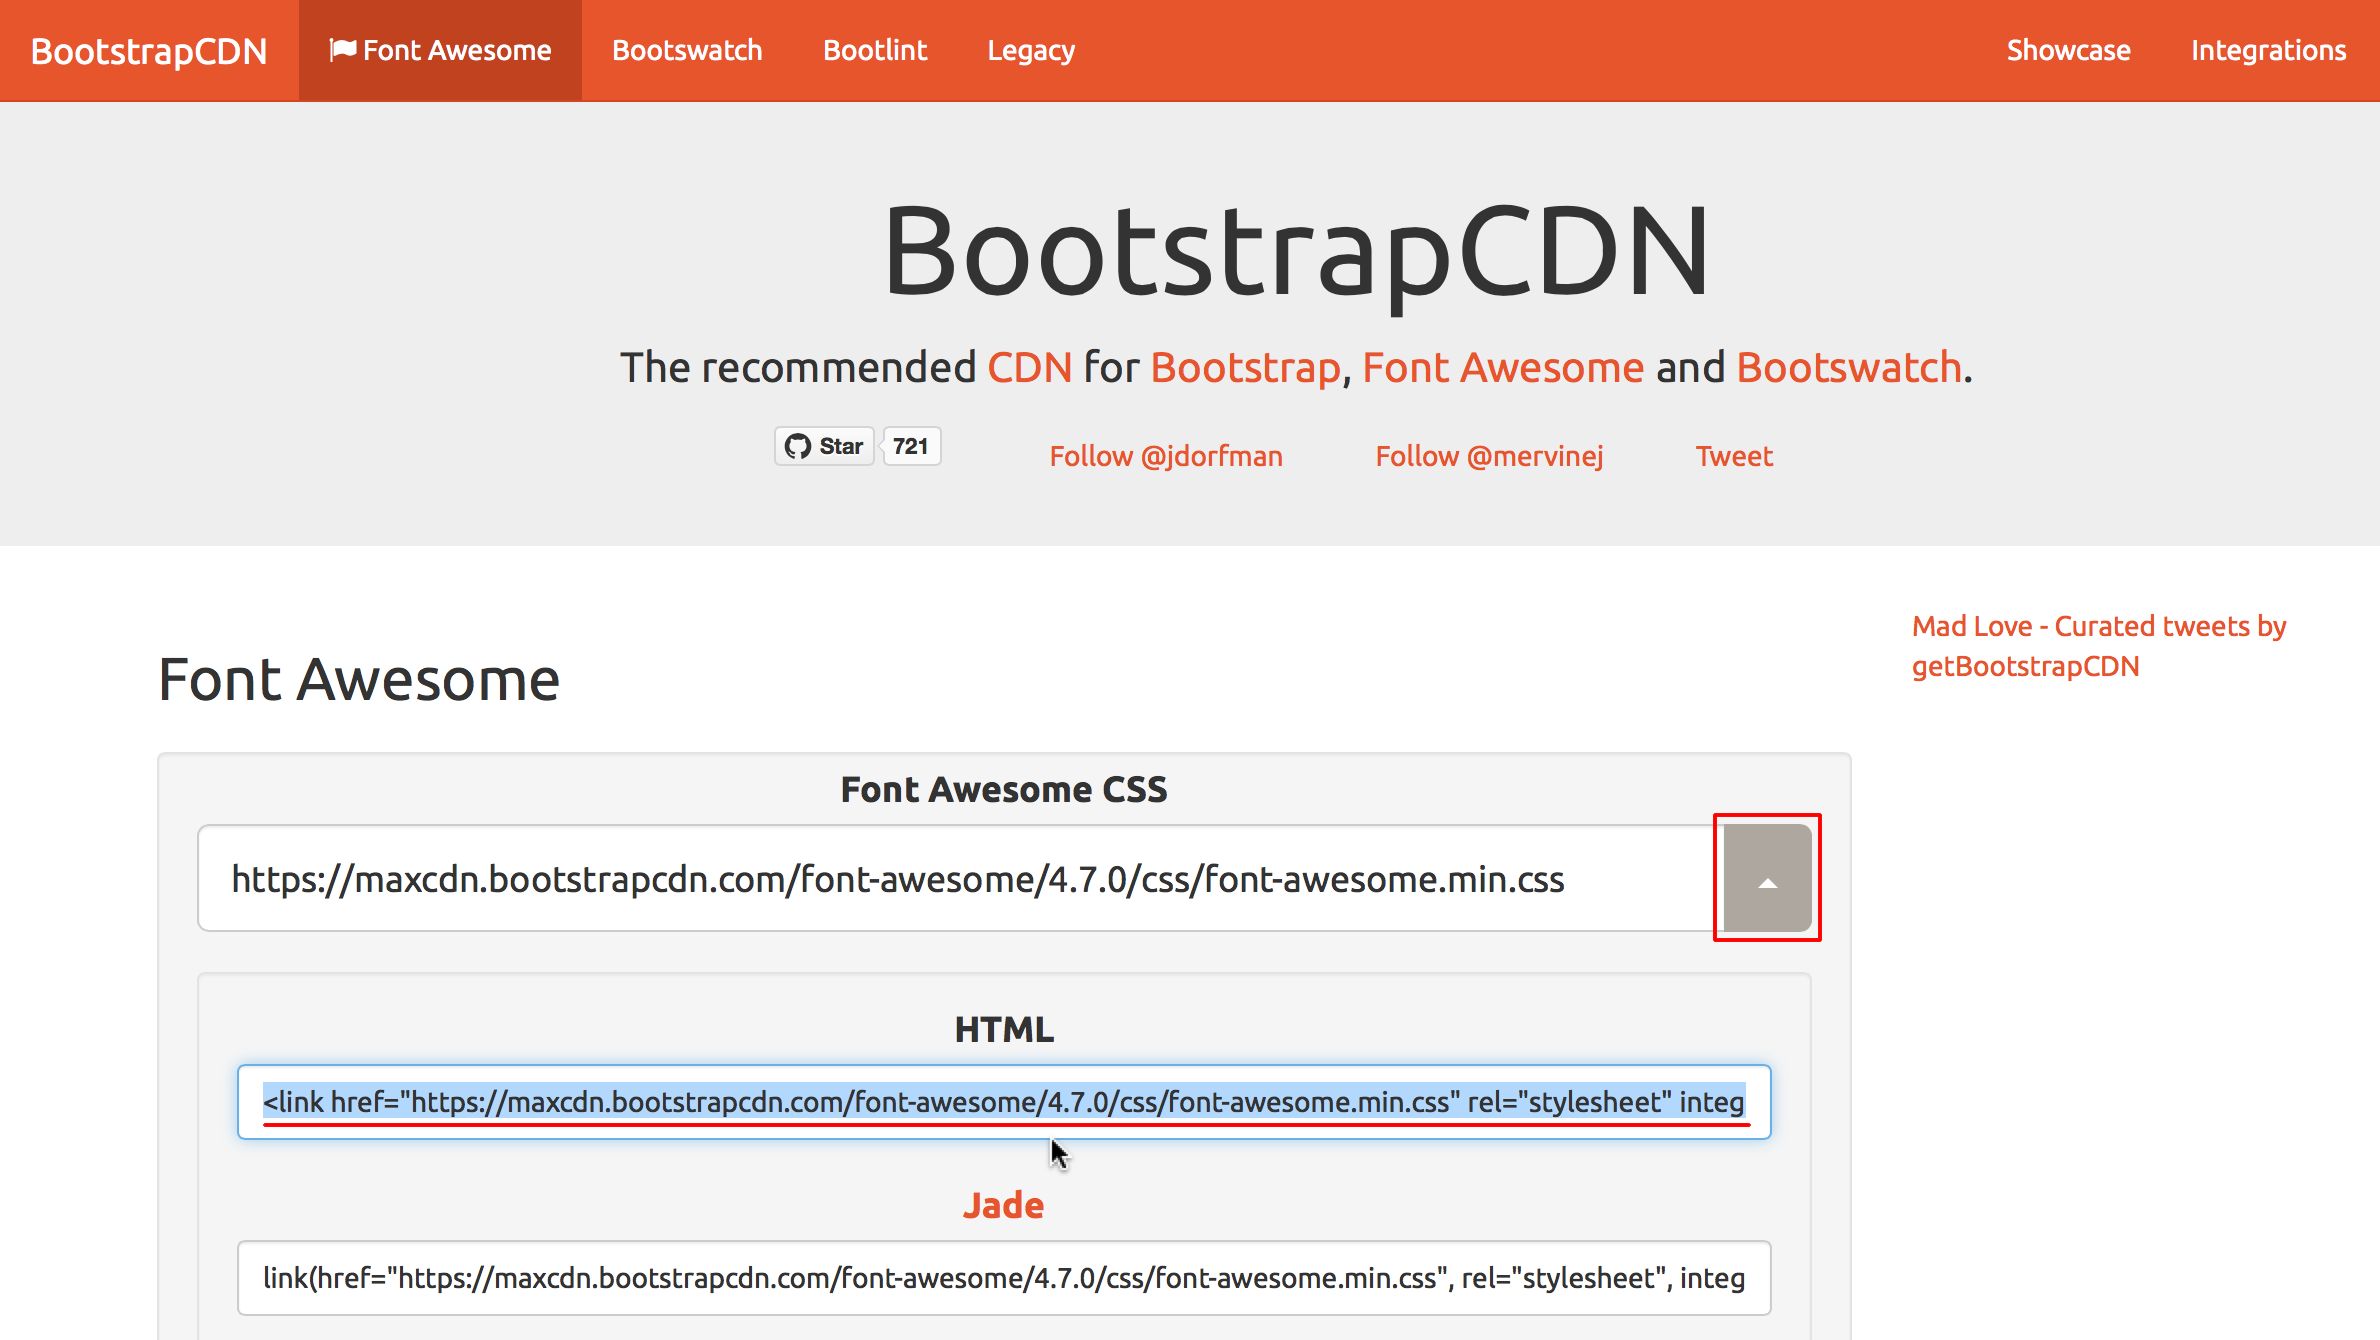Screen dimensions: 2380x1340
Task: Click the BootstrapCDN brand logo in navbar
Action: pyautogui.click(x=149, y=51)
